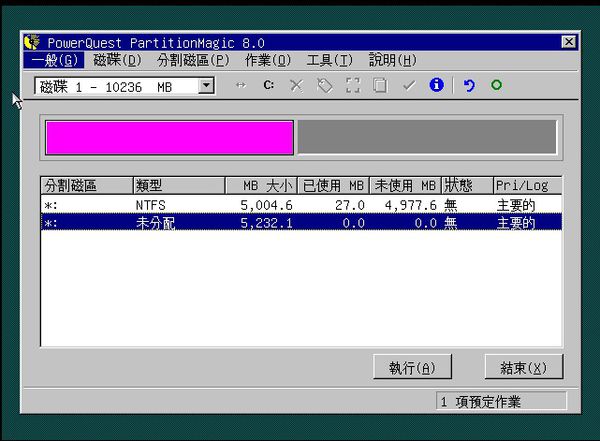The height and width of the screenshot is (441, 600).
Task: Select the 未分配 unallocated row
Action: pyautogui.click(x=301, y=223)
